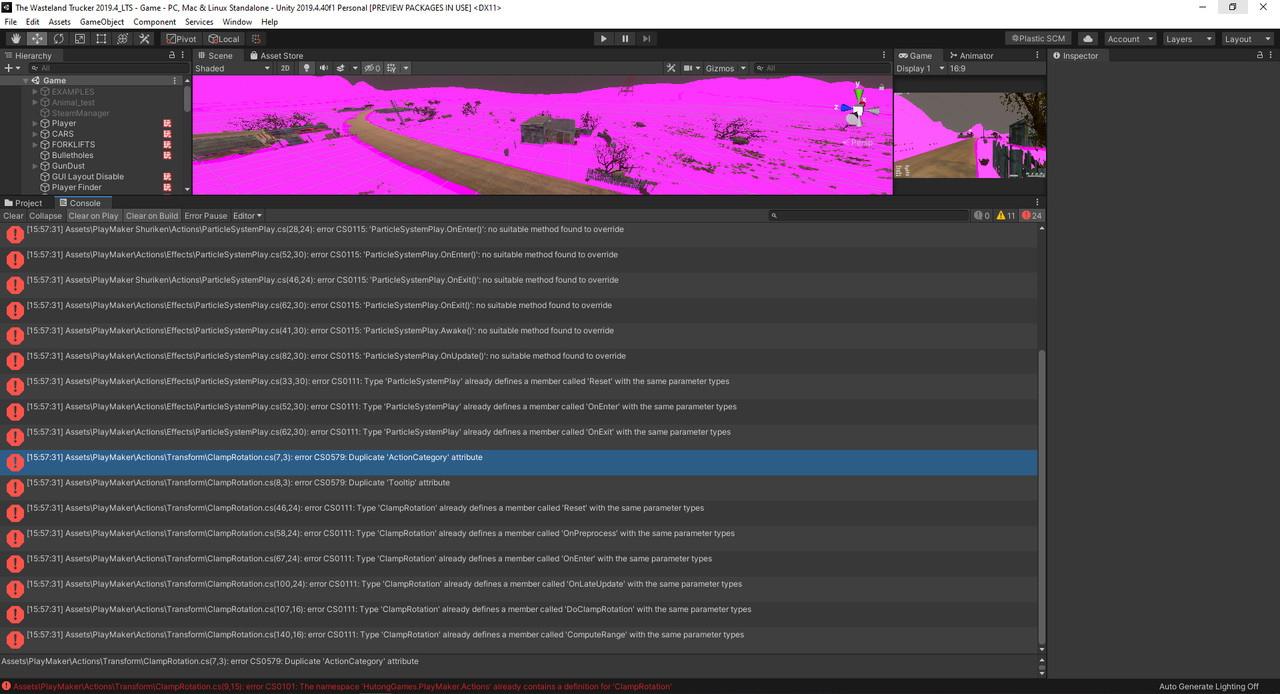Toggle Error Pause in Console
Screen dimensions: 1280x694
206,216
